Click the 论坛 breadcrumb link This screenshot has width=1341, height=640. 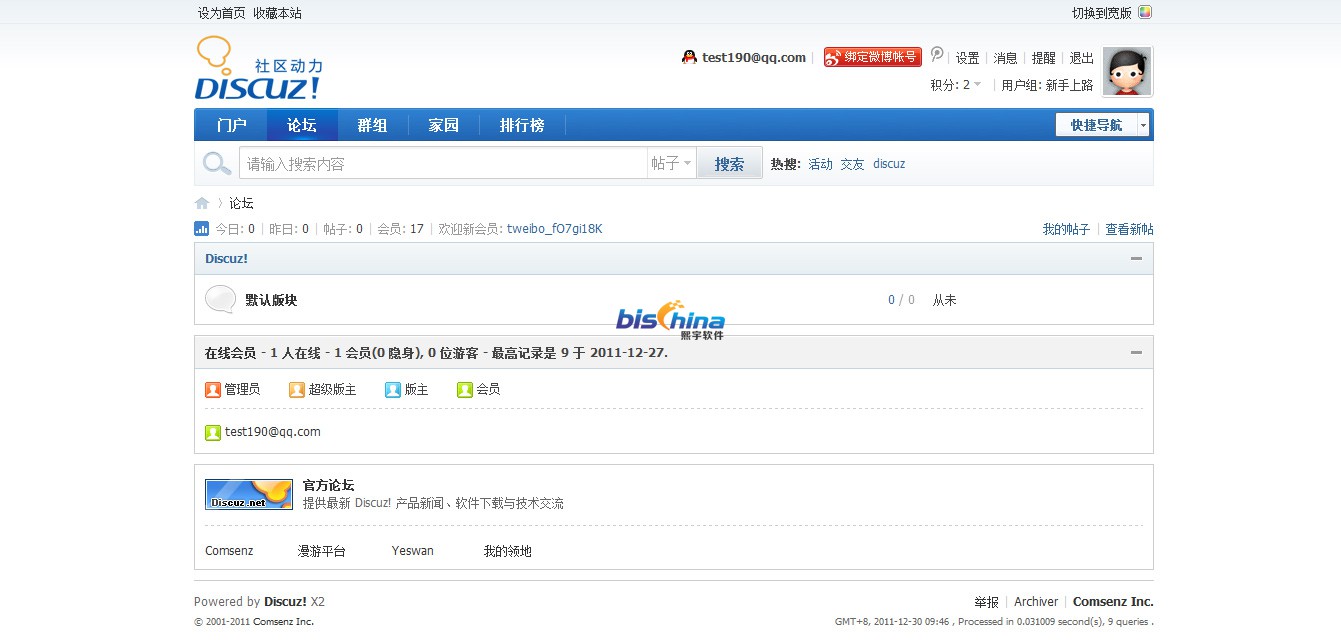pyautogui.click(x=241, y=203)
